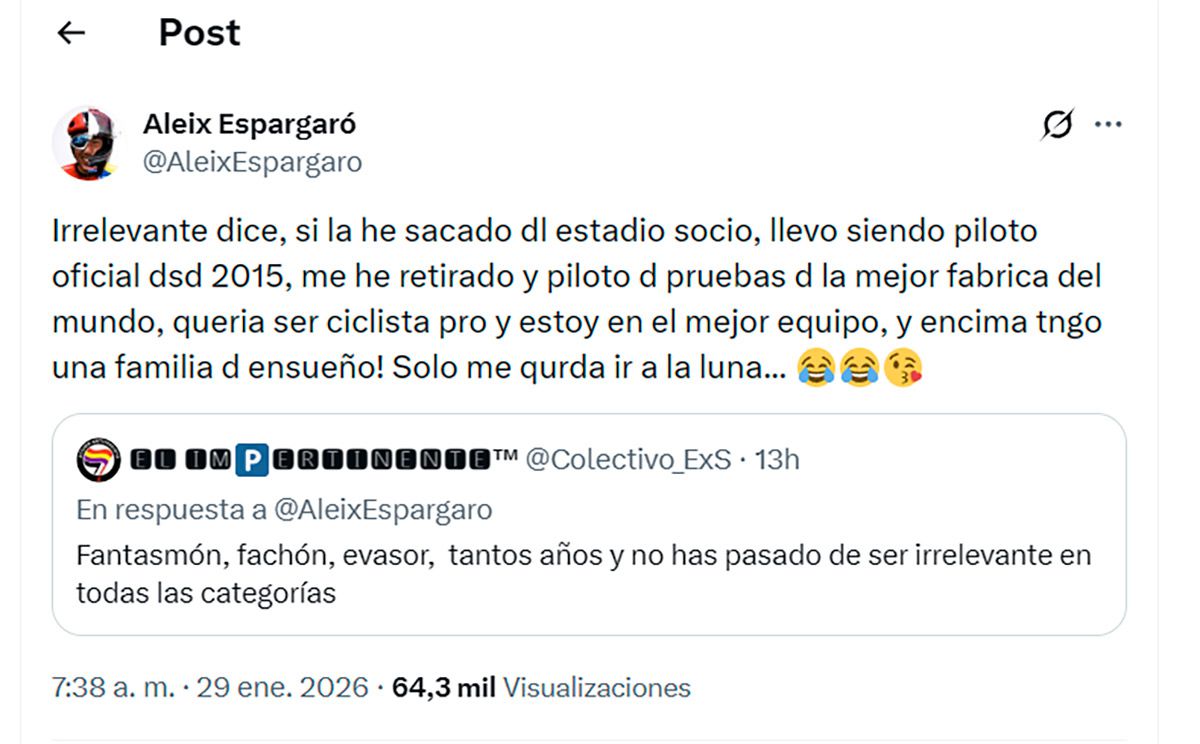Click the 7:38 a. m. post time
Image resolution: width=1200 pixels, height=744 pixels.
[x=111, y=688]
